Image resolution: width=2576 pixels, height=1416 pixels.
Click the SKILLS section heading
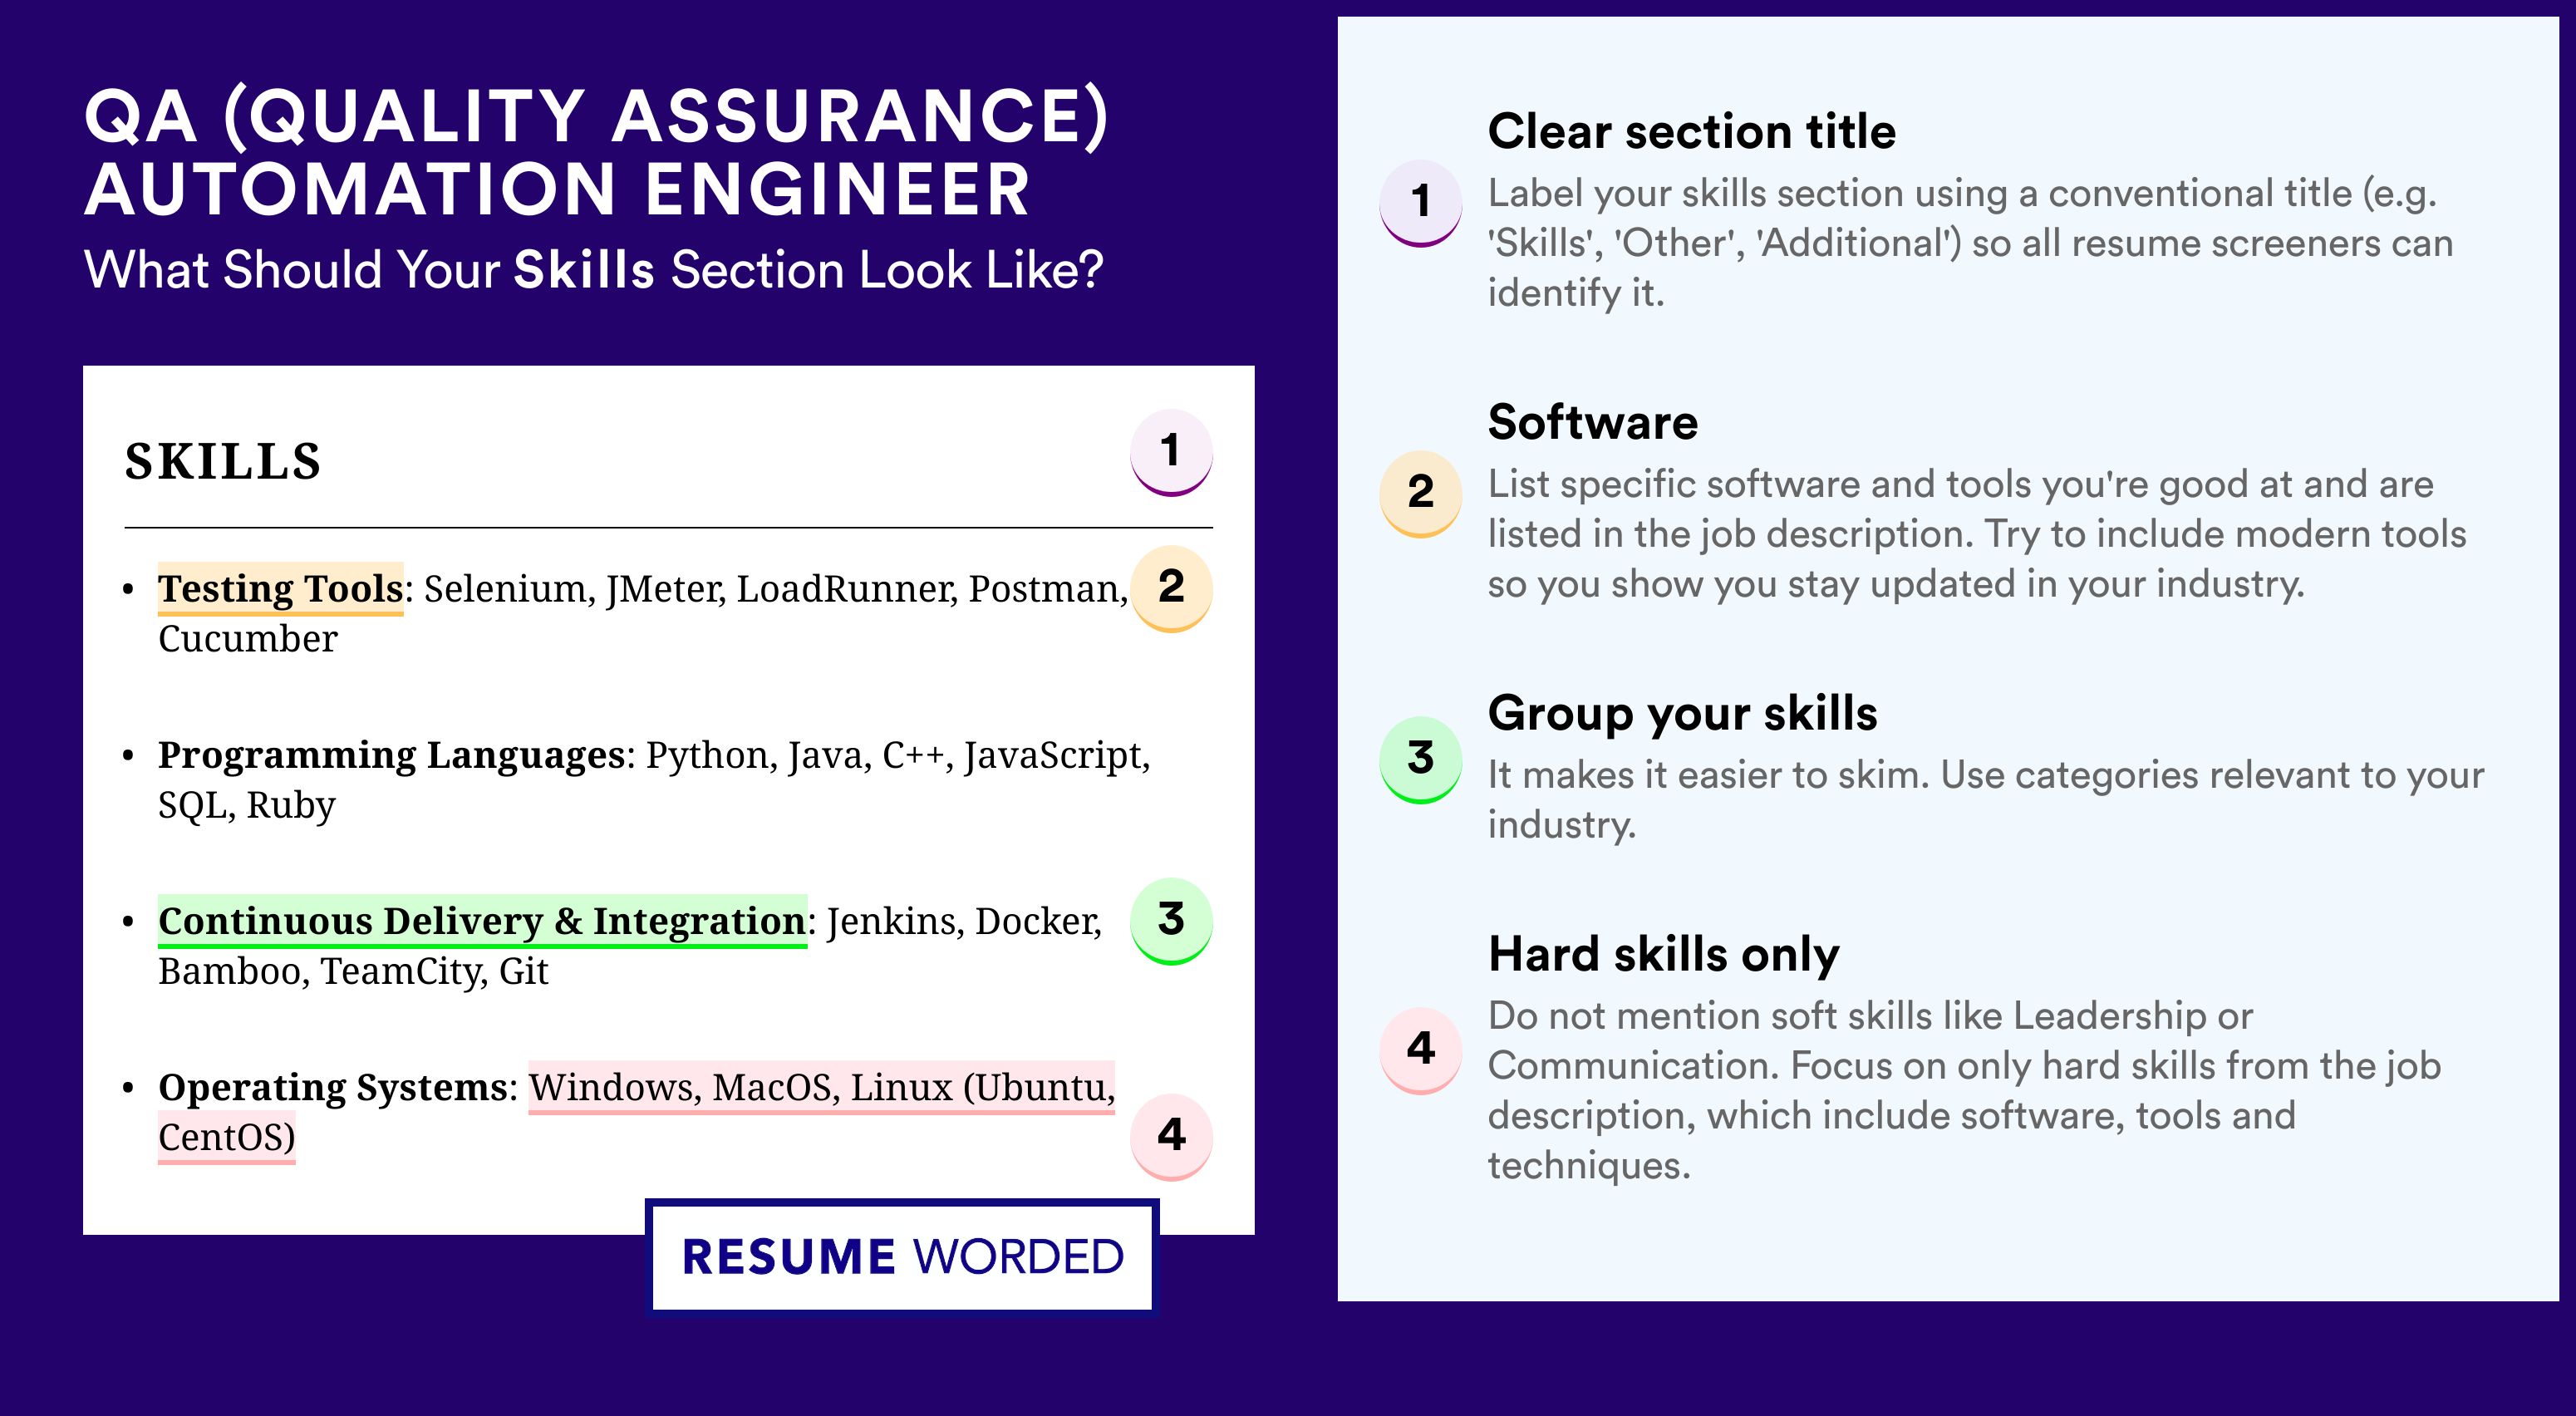(222, 462)
